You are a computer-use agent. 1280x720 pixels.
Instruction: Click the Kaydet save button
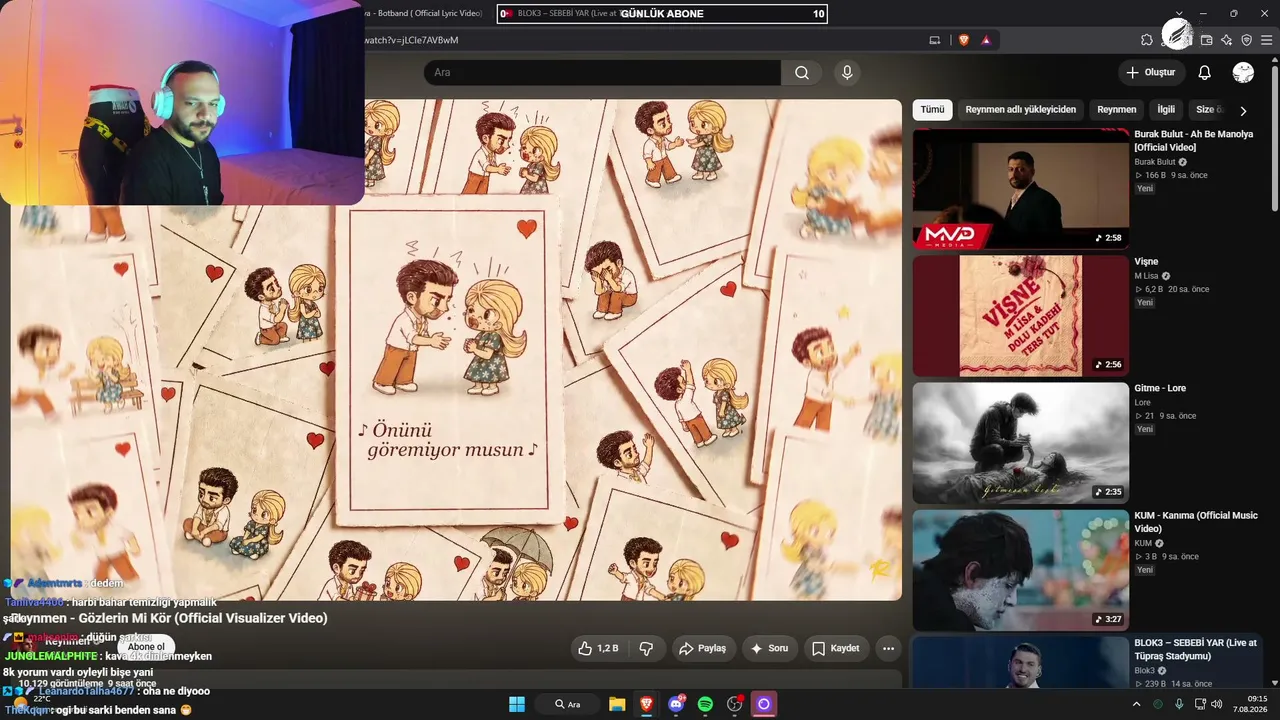[835, 648]
